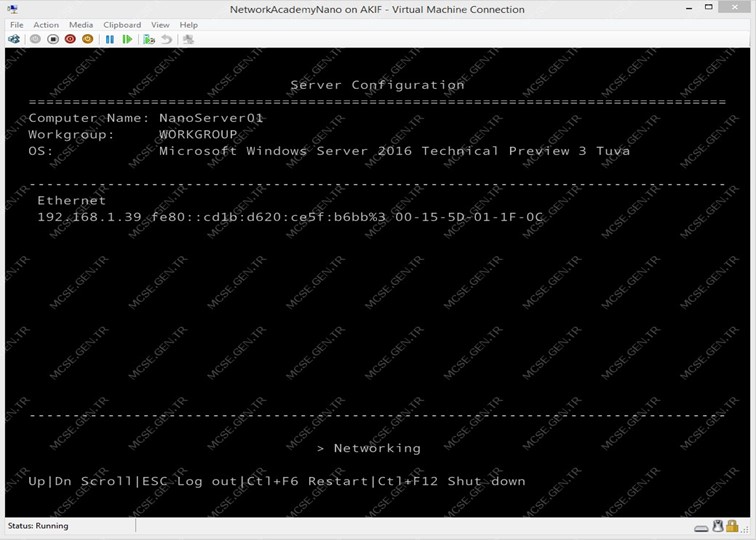756x540 pixels.
Task: Minimize the Virtual Machine Connection window
Action: (689, 8)
